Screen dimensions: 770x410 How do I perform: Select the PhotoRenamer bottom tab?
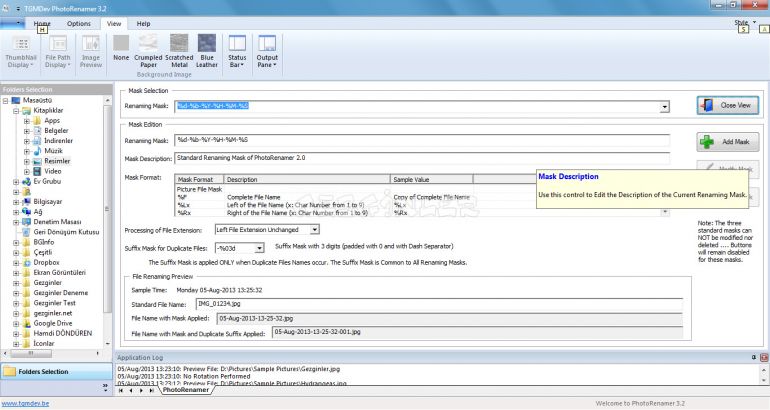pos(186,390)
